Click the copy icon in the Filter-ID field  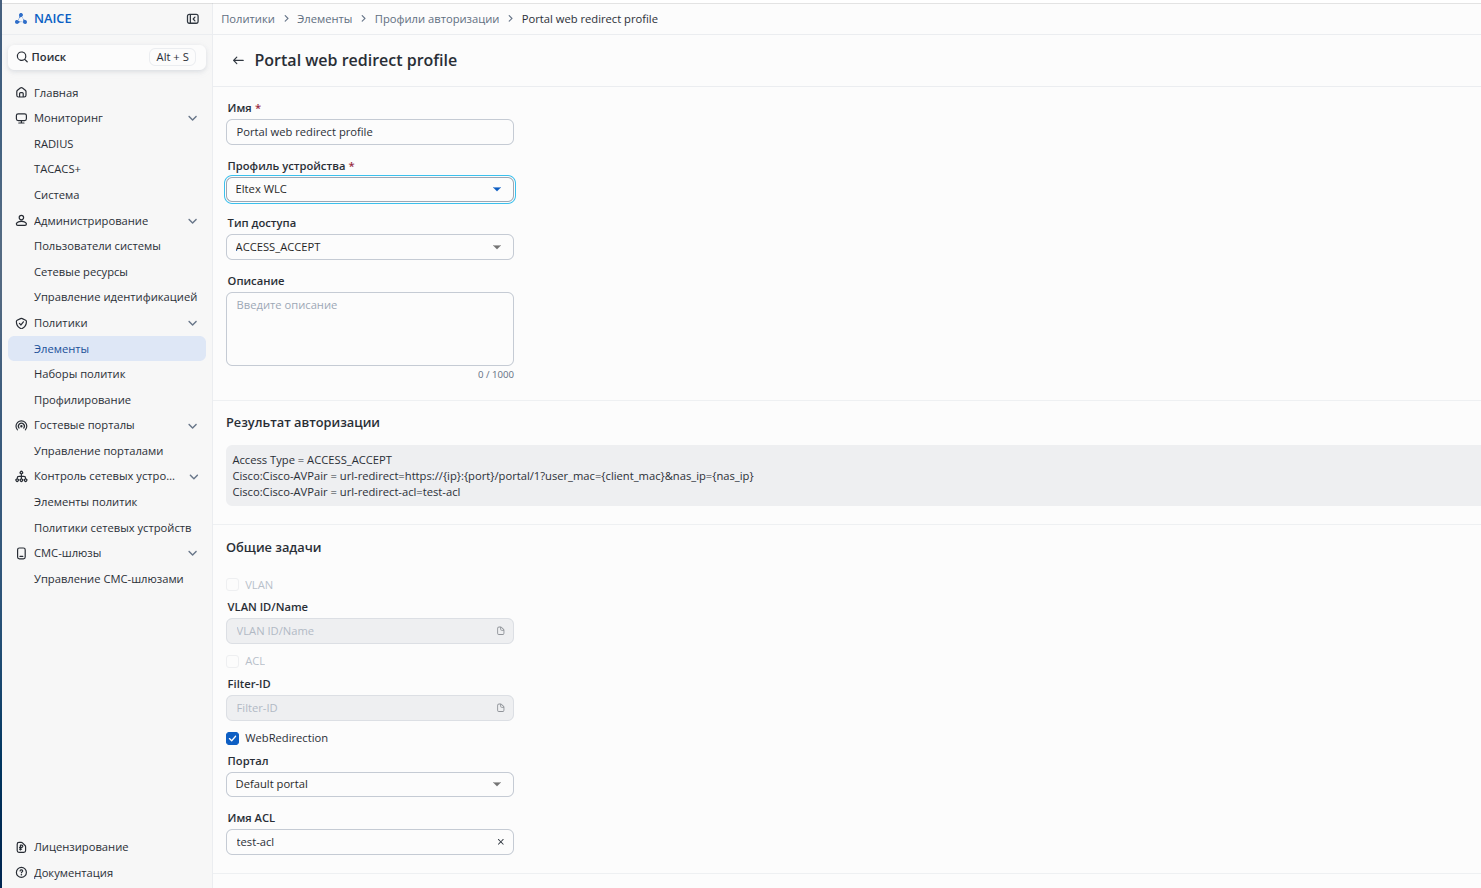coord(501,708)
